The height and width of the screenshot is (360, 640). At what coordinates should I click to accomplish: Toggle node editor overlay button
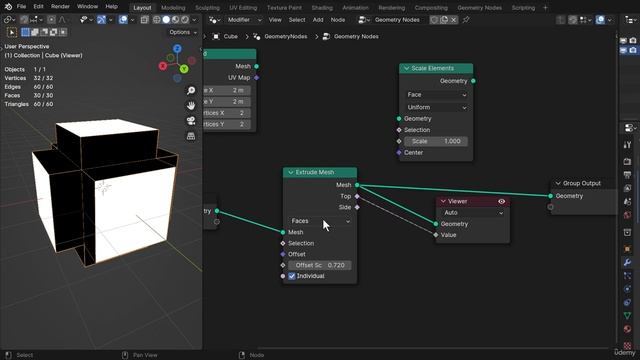pos(600,20)
